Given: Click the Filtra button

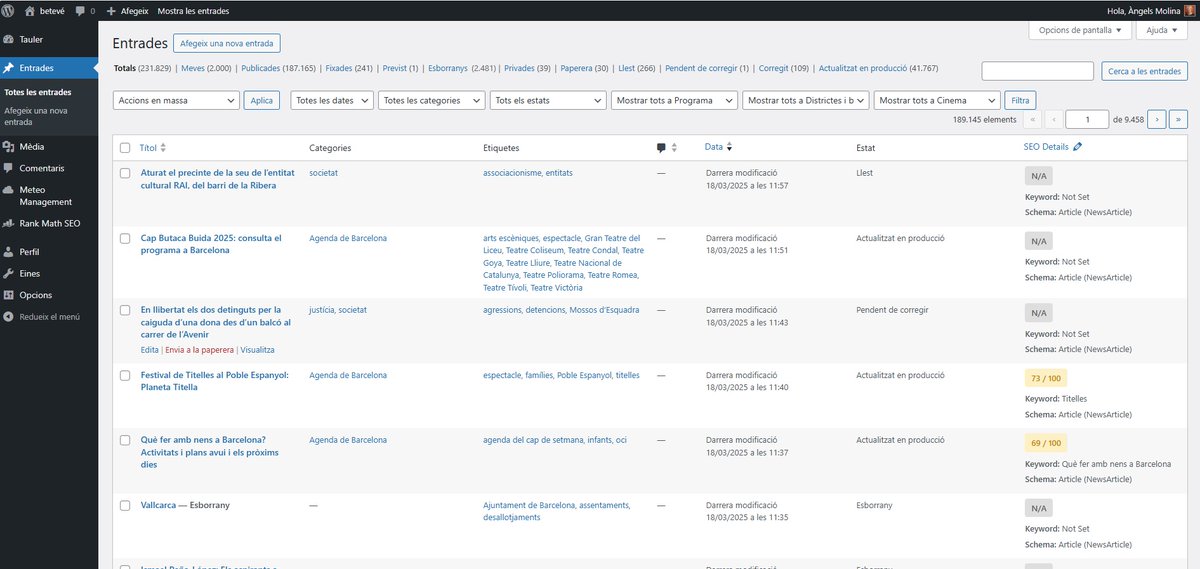Looking at the screenshot, I should pyautogui.click(x=1020, y=100).
